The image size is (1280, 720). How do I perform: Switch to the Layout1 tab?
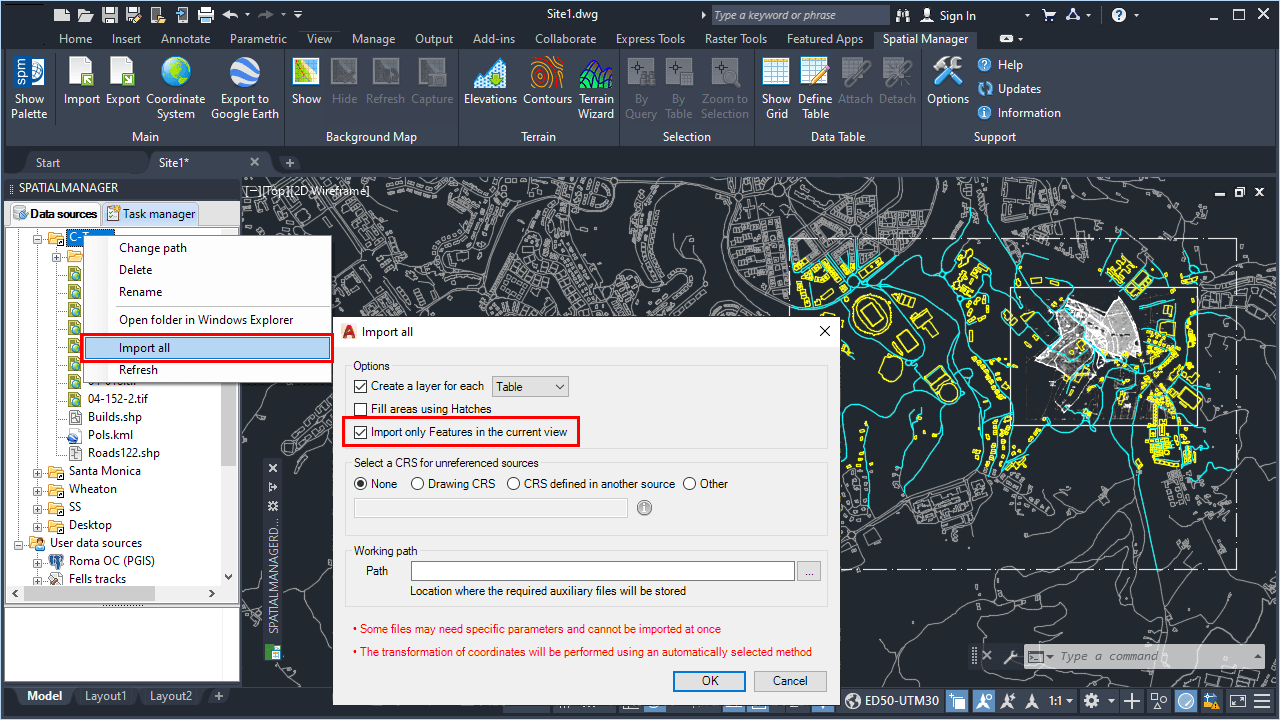(x=105, y=696)
